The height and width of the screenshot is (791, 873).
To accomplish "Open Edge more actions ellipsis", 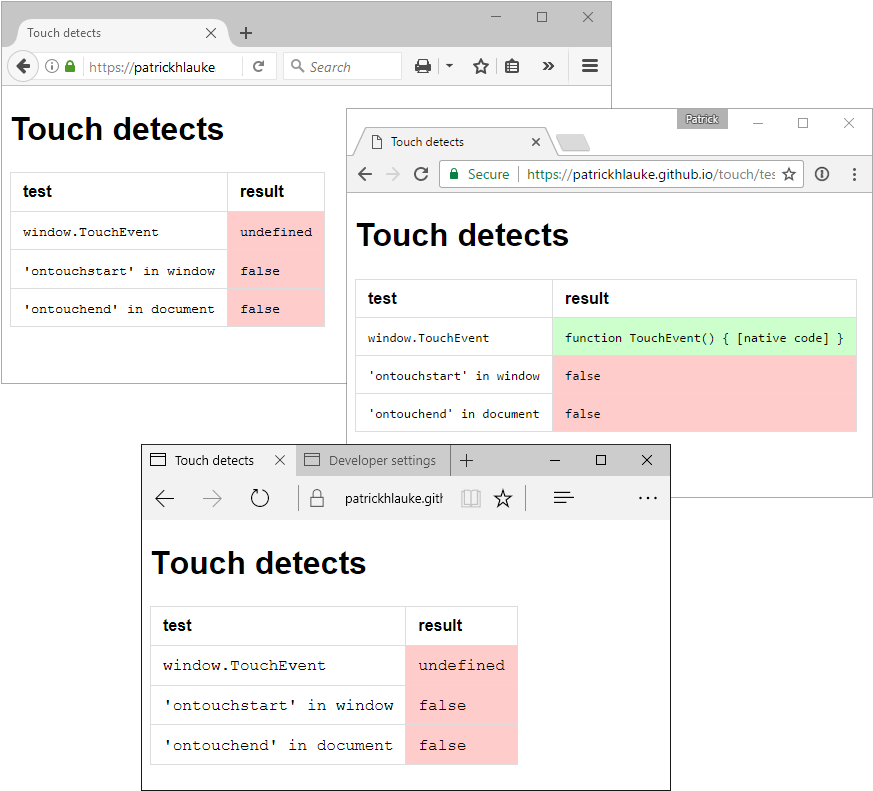I will (648, 498).
